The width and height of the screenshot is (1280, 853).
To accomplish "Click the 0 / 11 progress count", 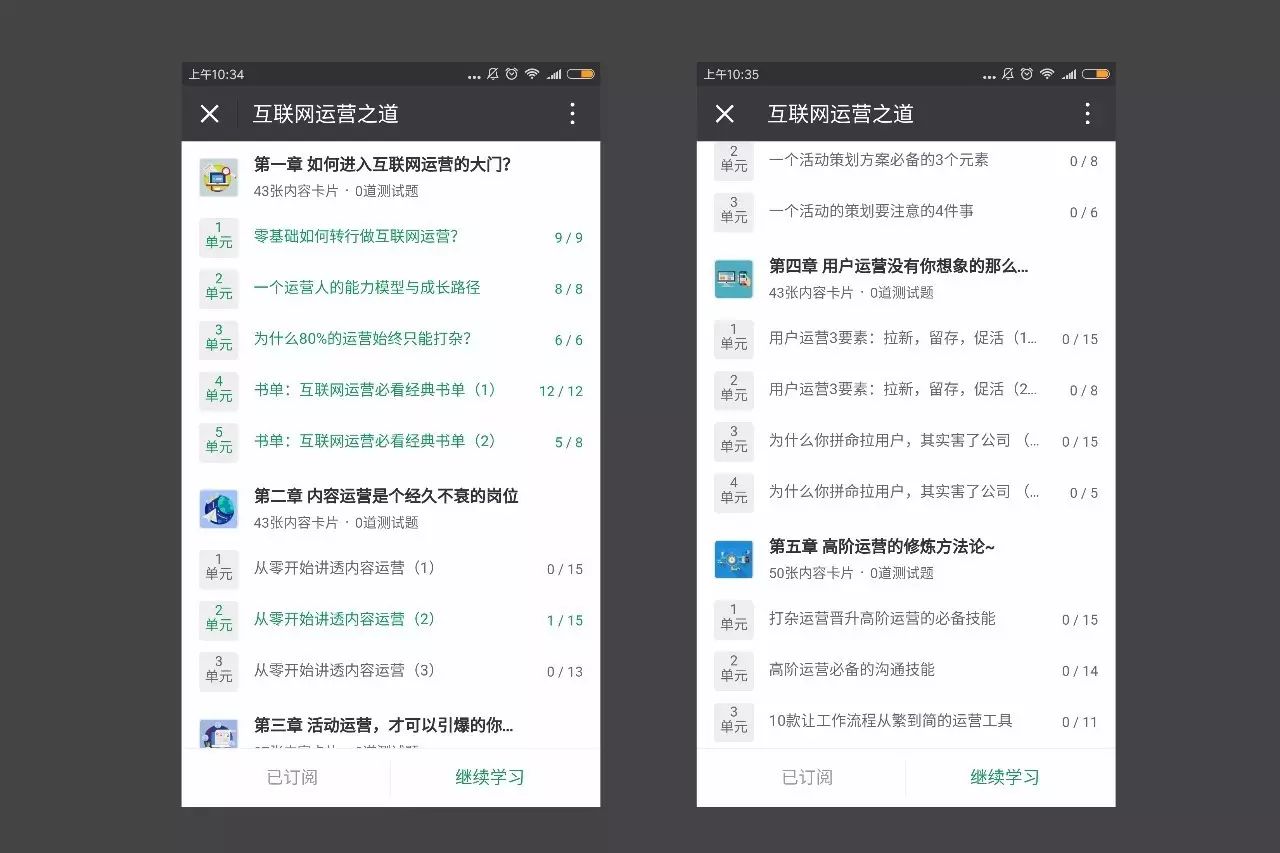I will (1080, 722).
